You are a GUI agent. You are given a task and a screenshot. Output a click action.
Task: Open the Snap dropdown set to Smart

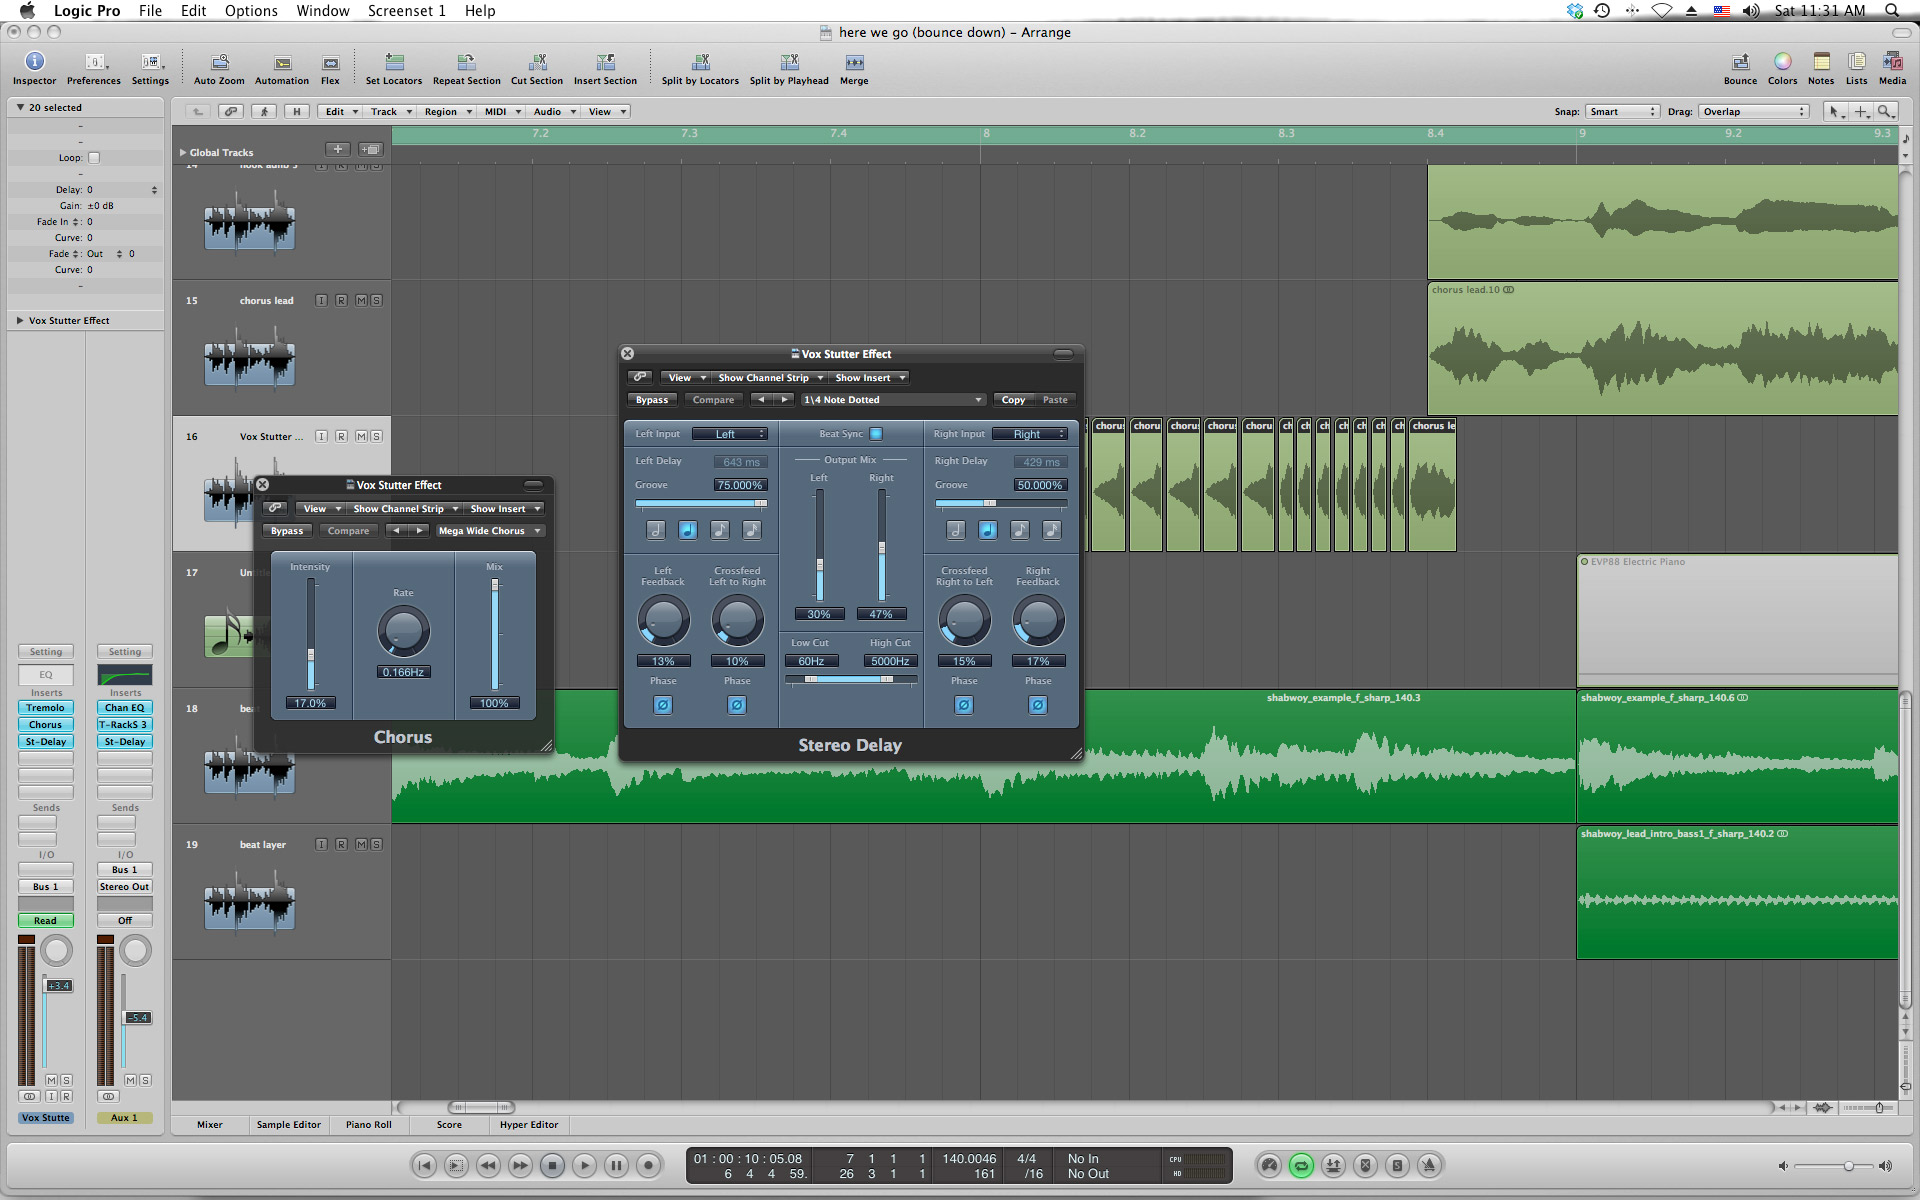[1622, 111]
